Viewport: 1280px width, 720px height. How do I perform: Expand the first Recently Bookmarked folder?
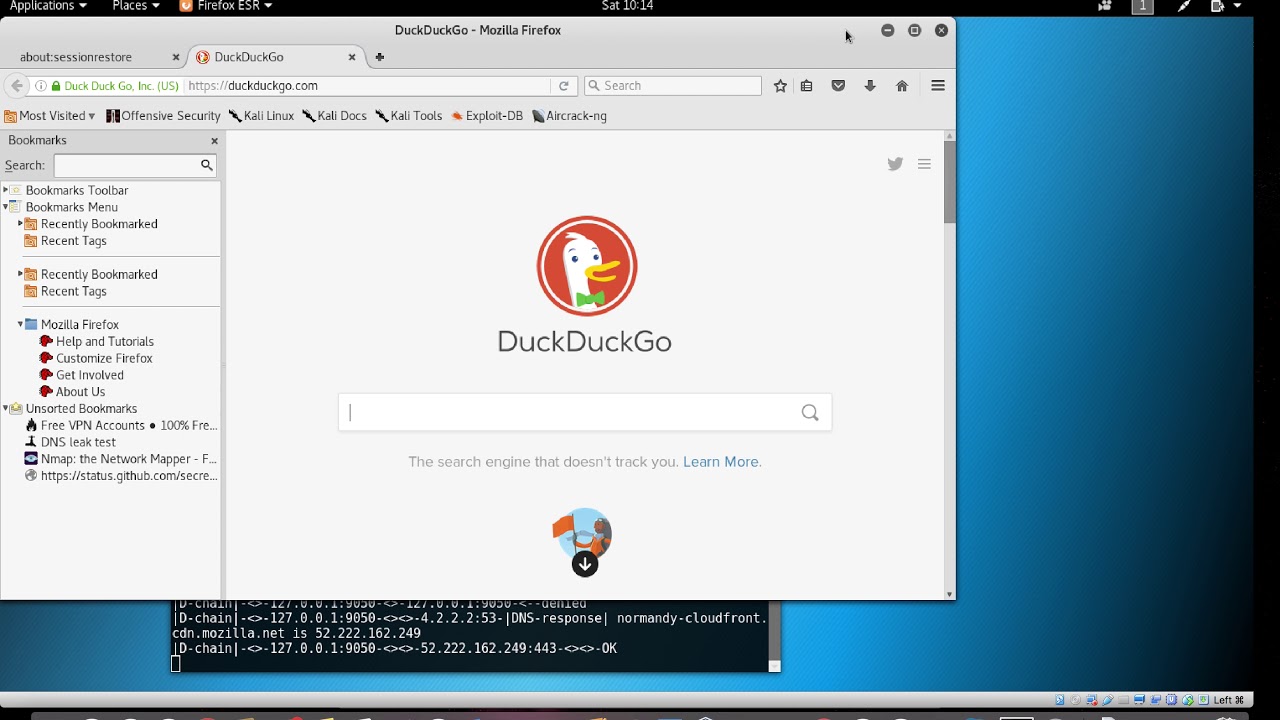[x=20, y=224]
